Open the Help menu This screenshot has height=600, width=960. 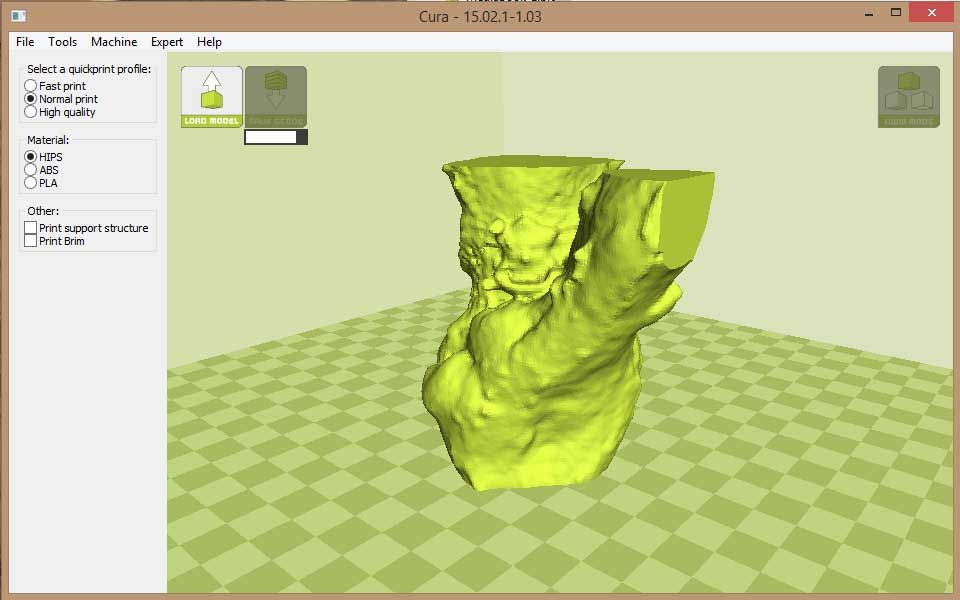[209, 42]
